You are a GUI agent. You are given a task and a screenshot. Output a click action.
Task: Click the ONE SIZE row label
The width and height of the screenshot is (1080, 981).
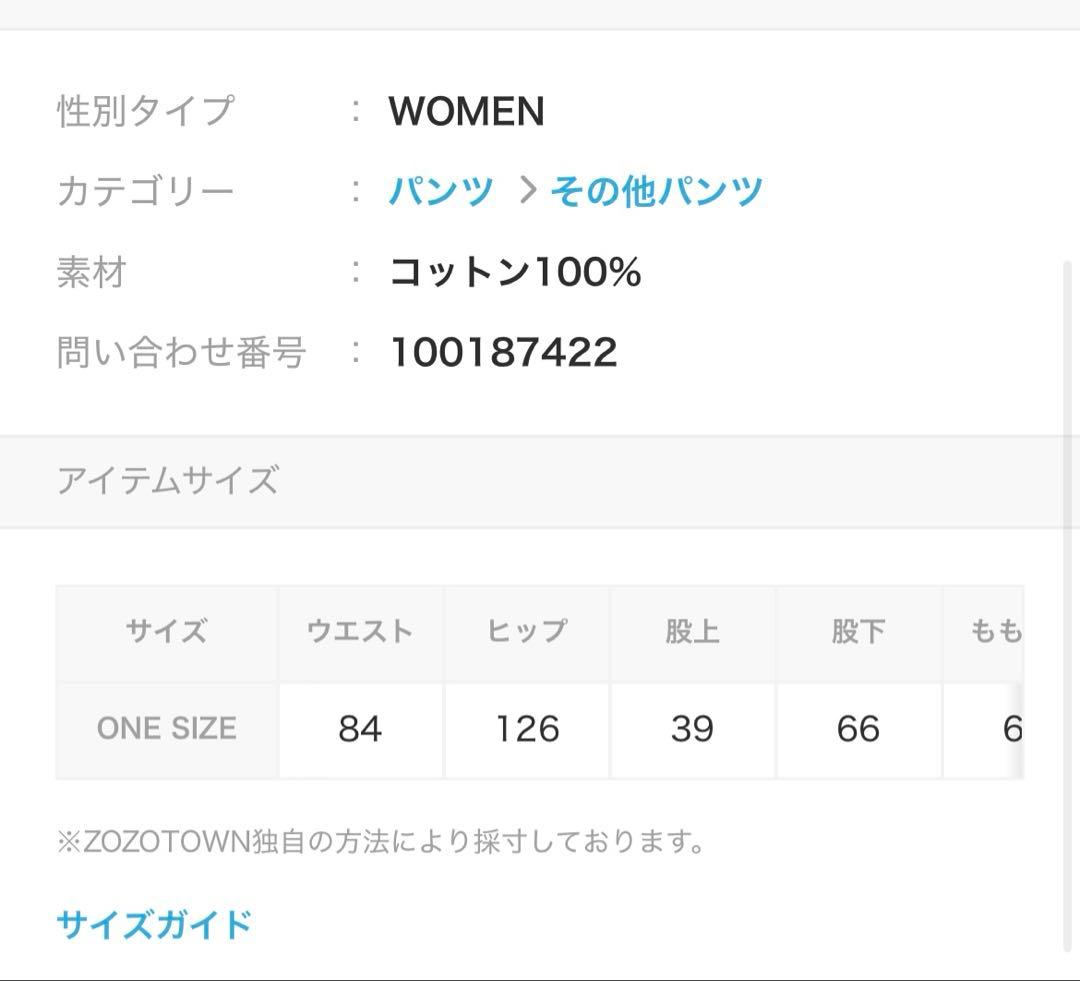point(167,729)
